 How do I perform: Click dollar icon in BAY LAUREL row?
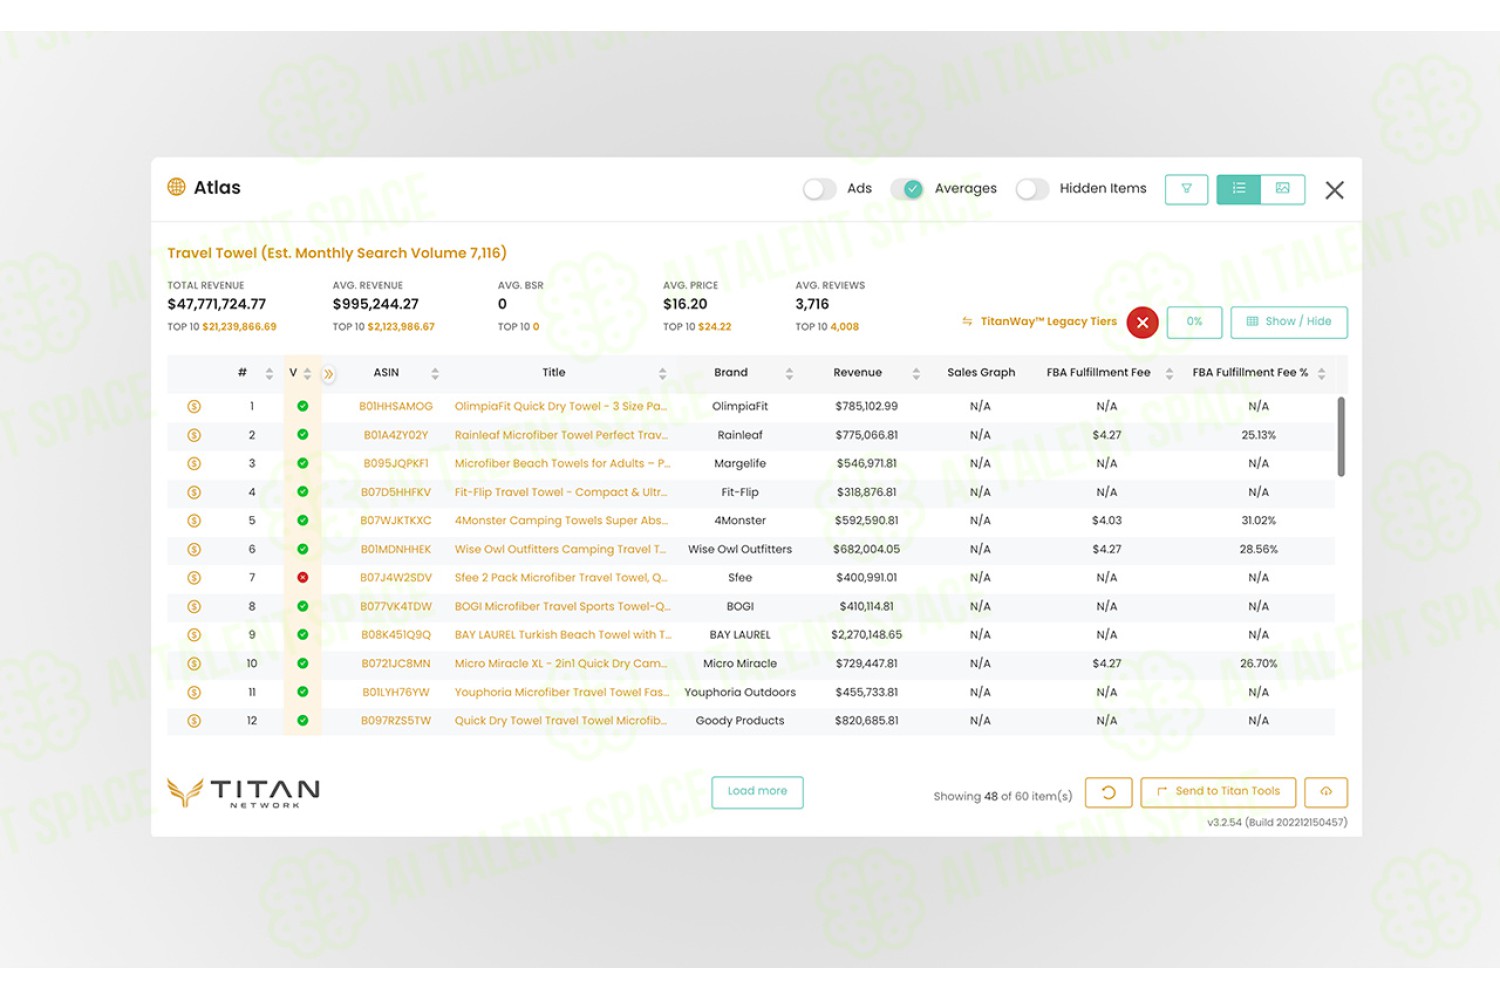[x=194, y=635]
